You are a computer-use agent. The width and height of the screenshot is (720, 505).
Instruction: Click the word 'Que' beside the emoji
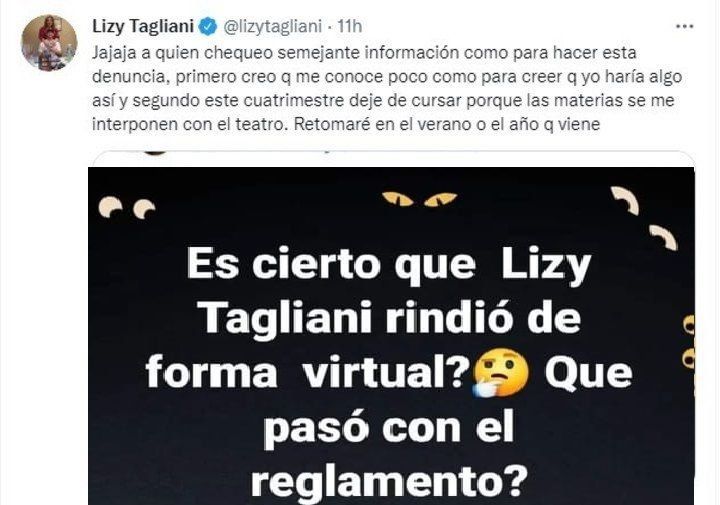point(588,372)
